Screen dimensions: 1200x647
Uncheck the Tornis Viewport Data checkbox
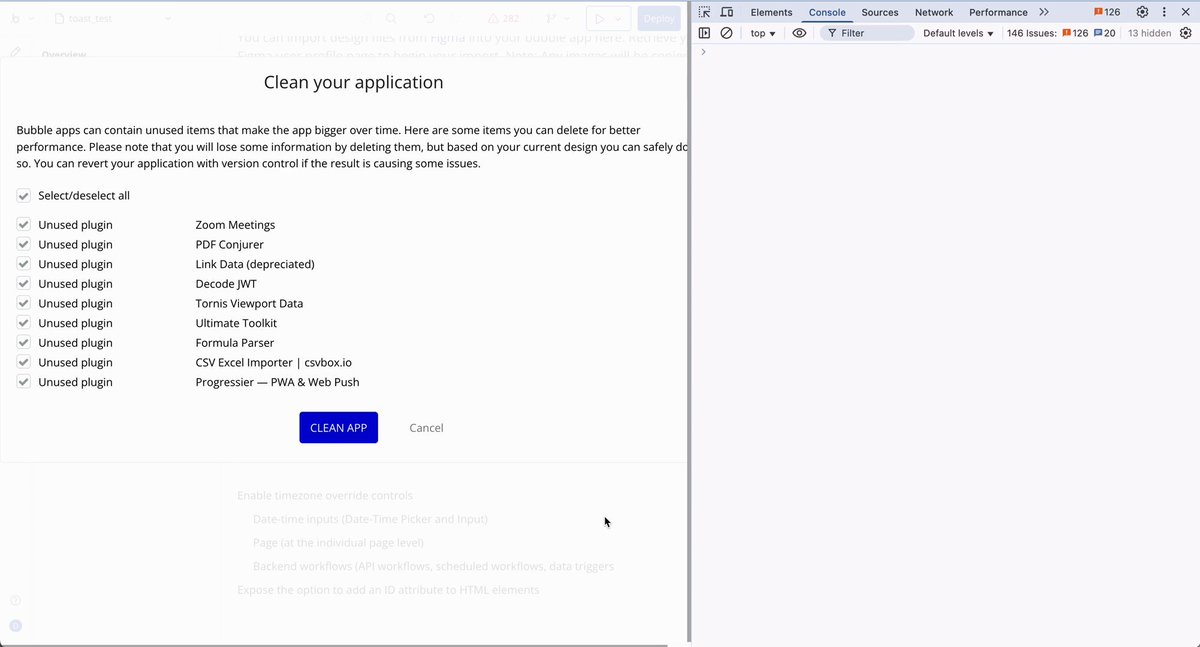coord(23,304)
